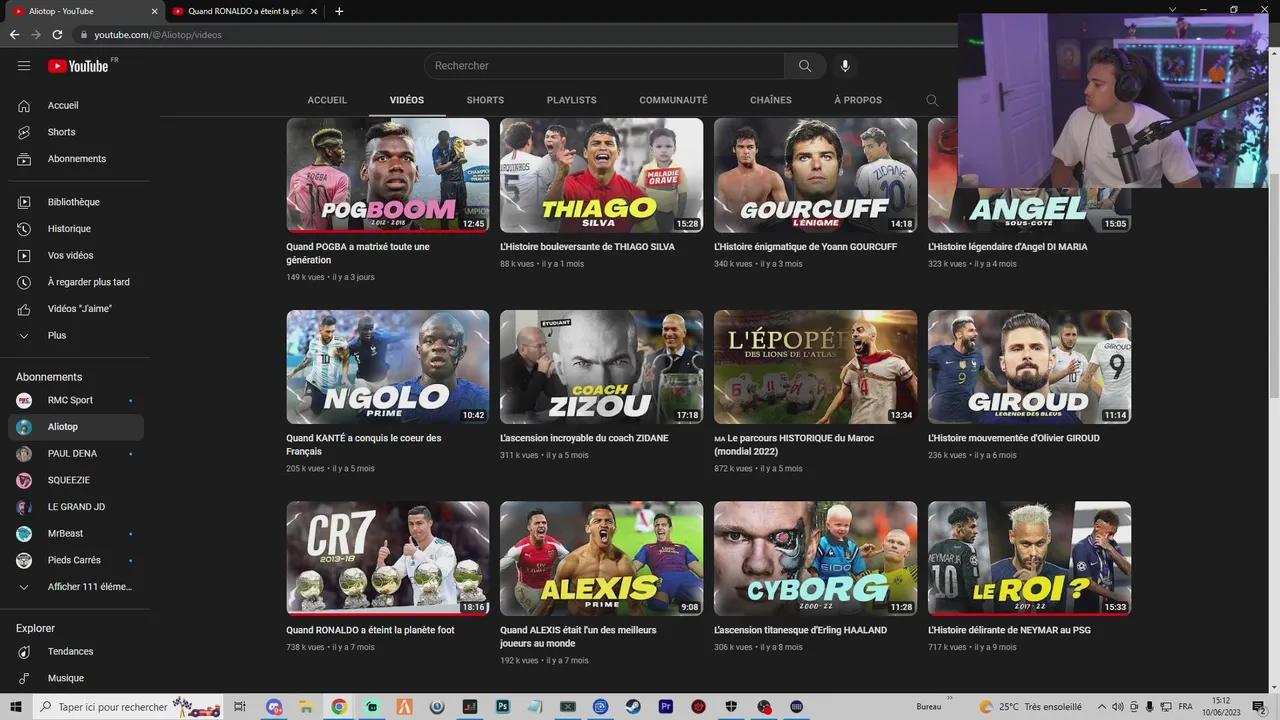The height and width of the screenshot is (720, 1280).
Task: Open the GOURCUFF video thumbnail
Action: coord(815,175)
